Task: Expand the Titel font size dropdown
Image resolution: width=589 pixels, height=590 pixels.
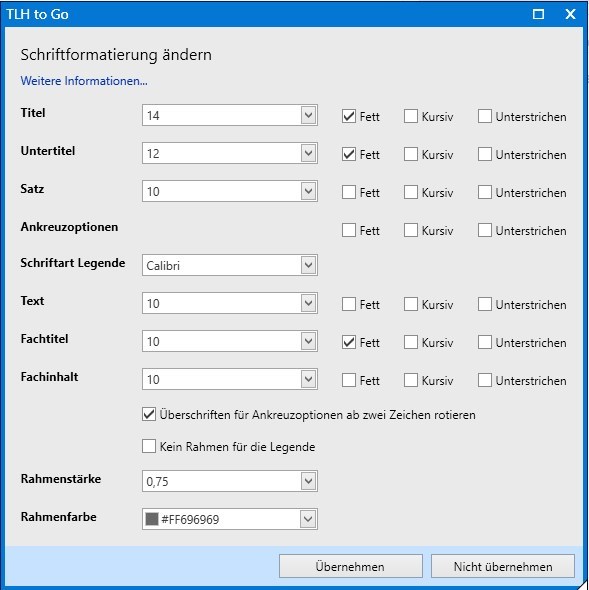Action: coord(308,115)
